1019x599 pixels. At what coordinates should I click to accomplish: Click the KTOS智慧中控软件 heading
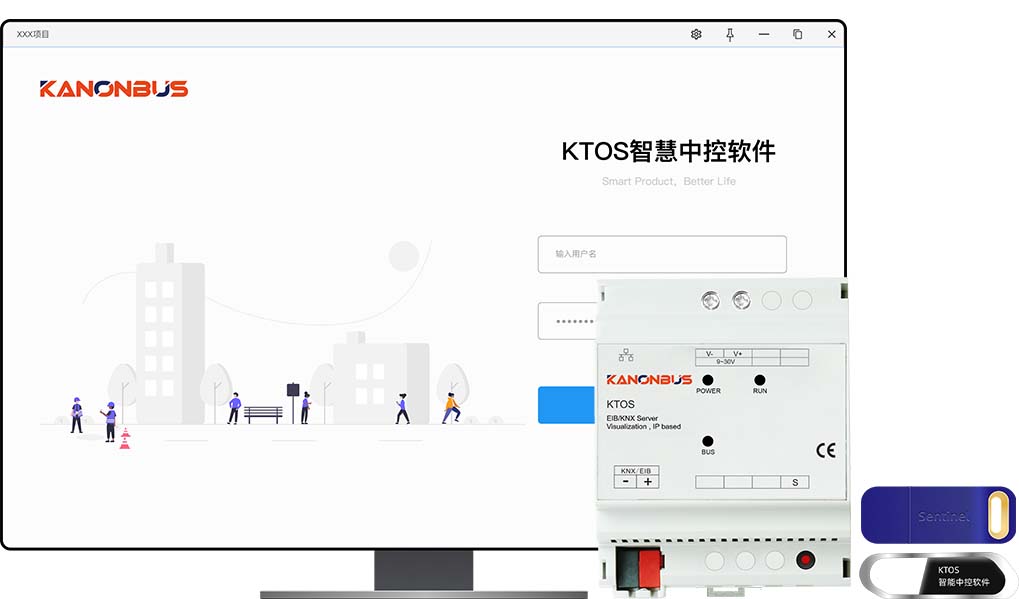pos(668,151)
